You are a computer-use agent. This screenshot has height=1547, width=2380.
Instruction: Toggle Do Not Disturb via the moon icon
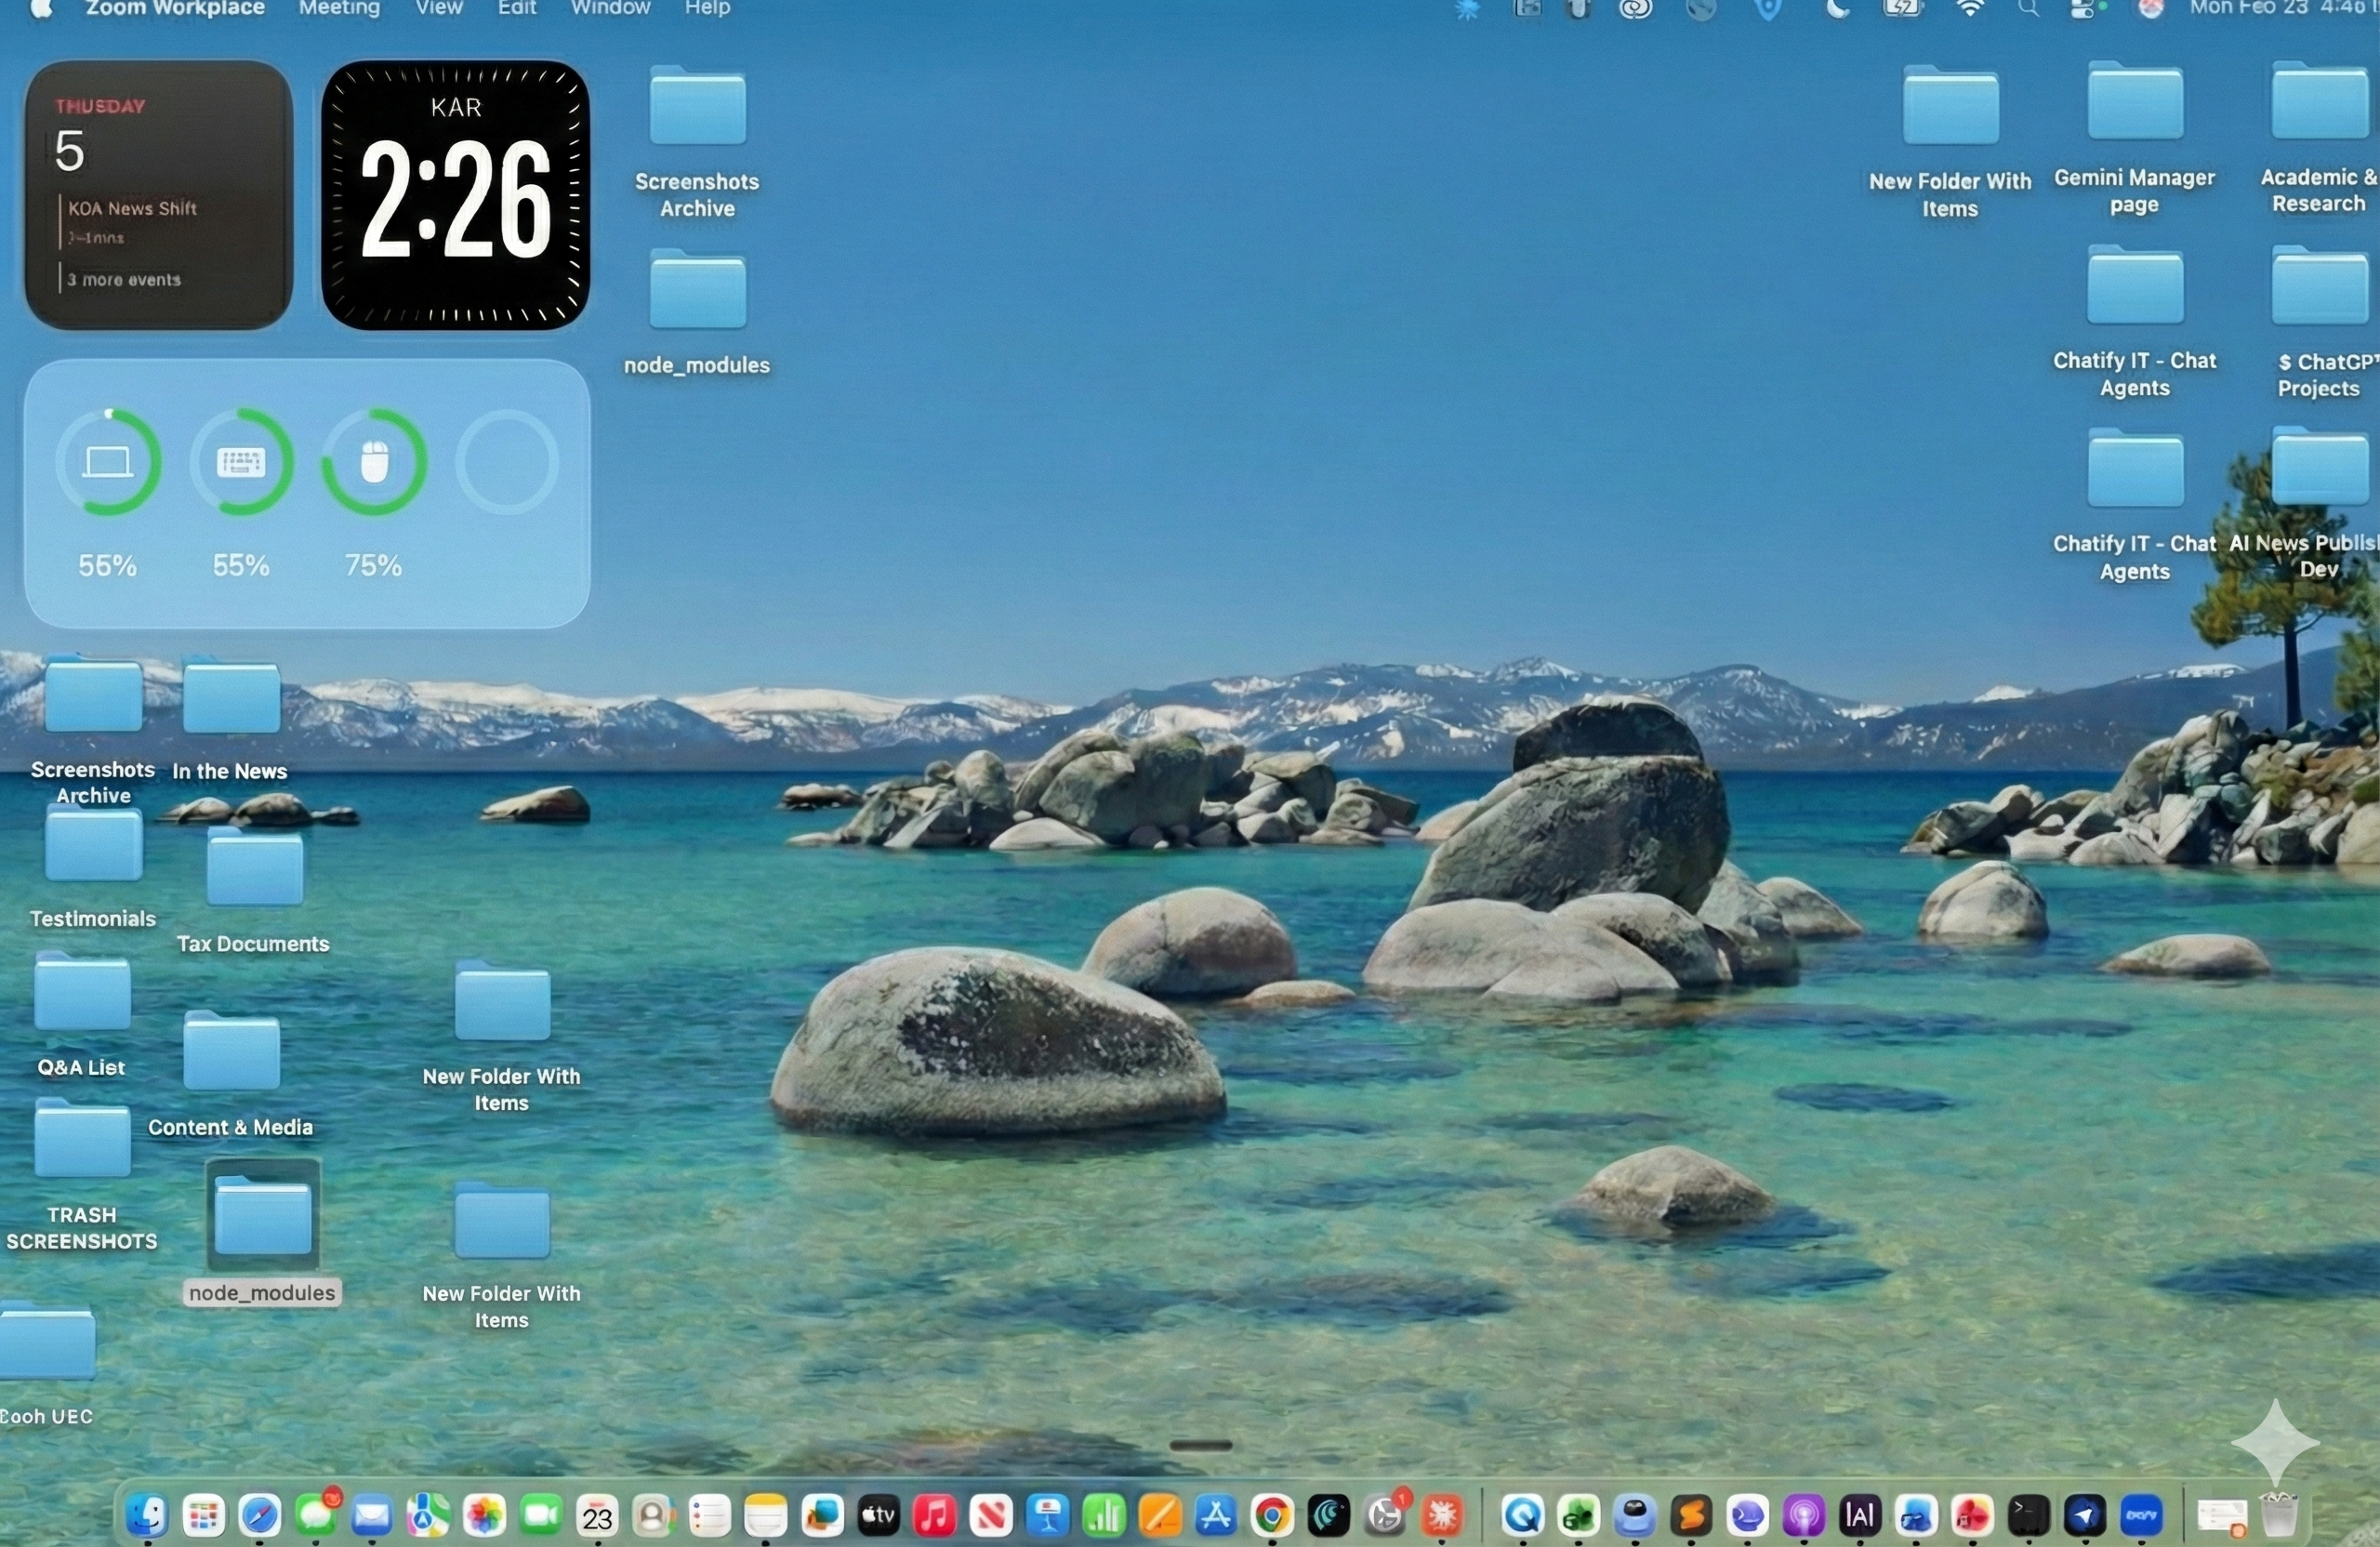click(1840, 10)
